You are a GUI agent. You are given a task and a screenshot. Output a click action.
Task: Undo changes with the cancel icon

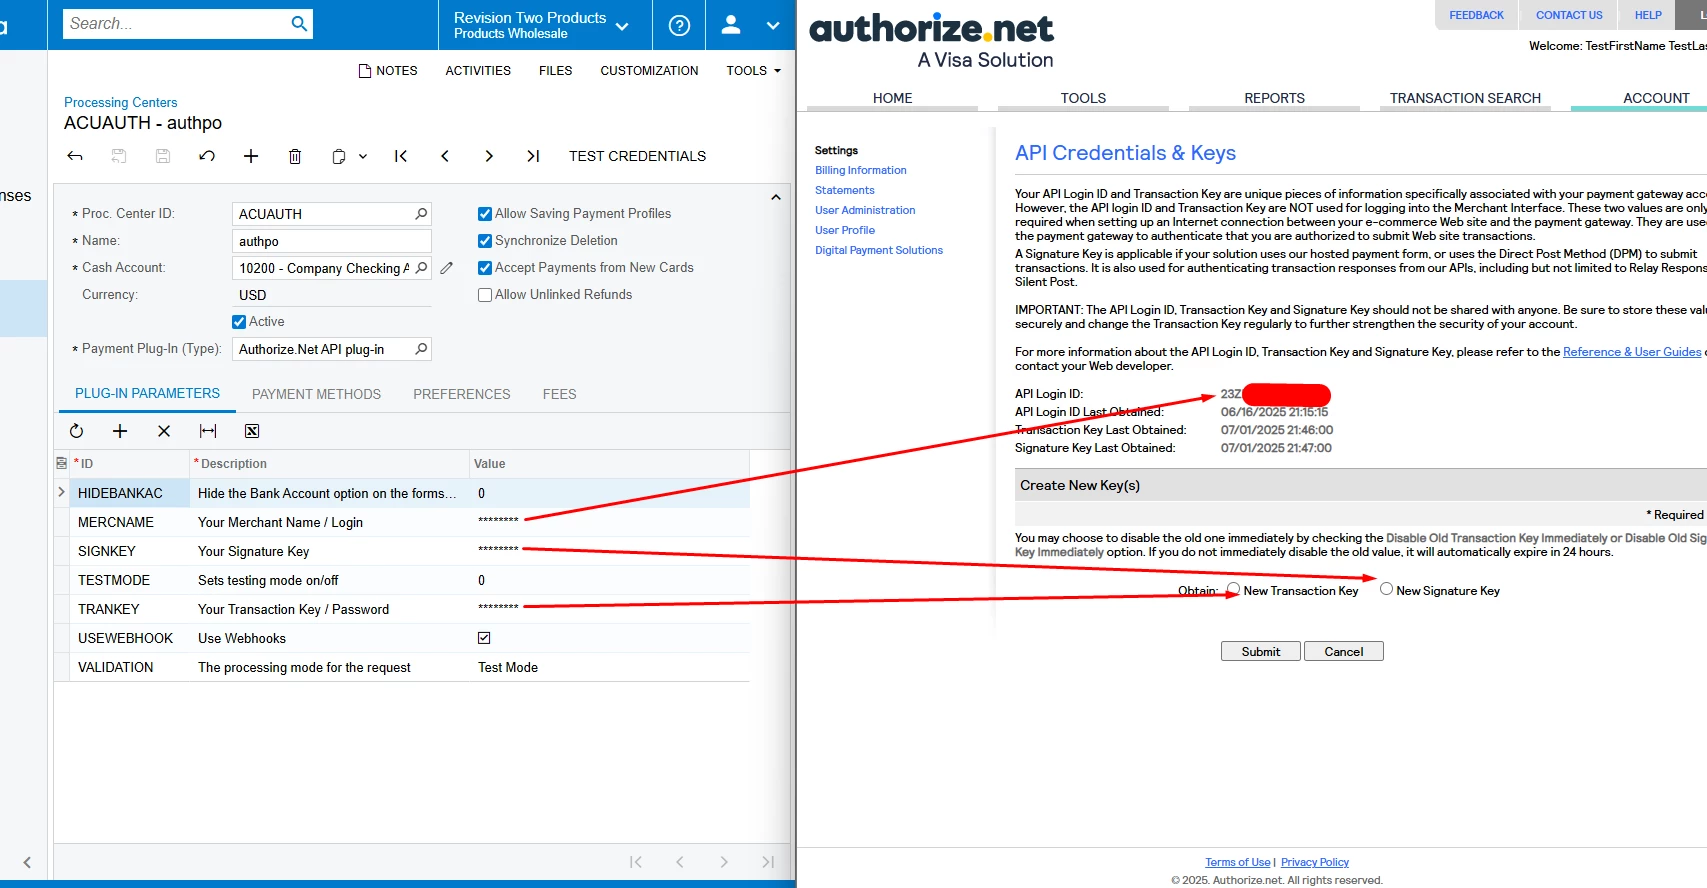click(207, 156)
